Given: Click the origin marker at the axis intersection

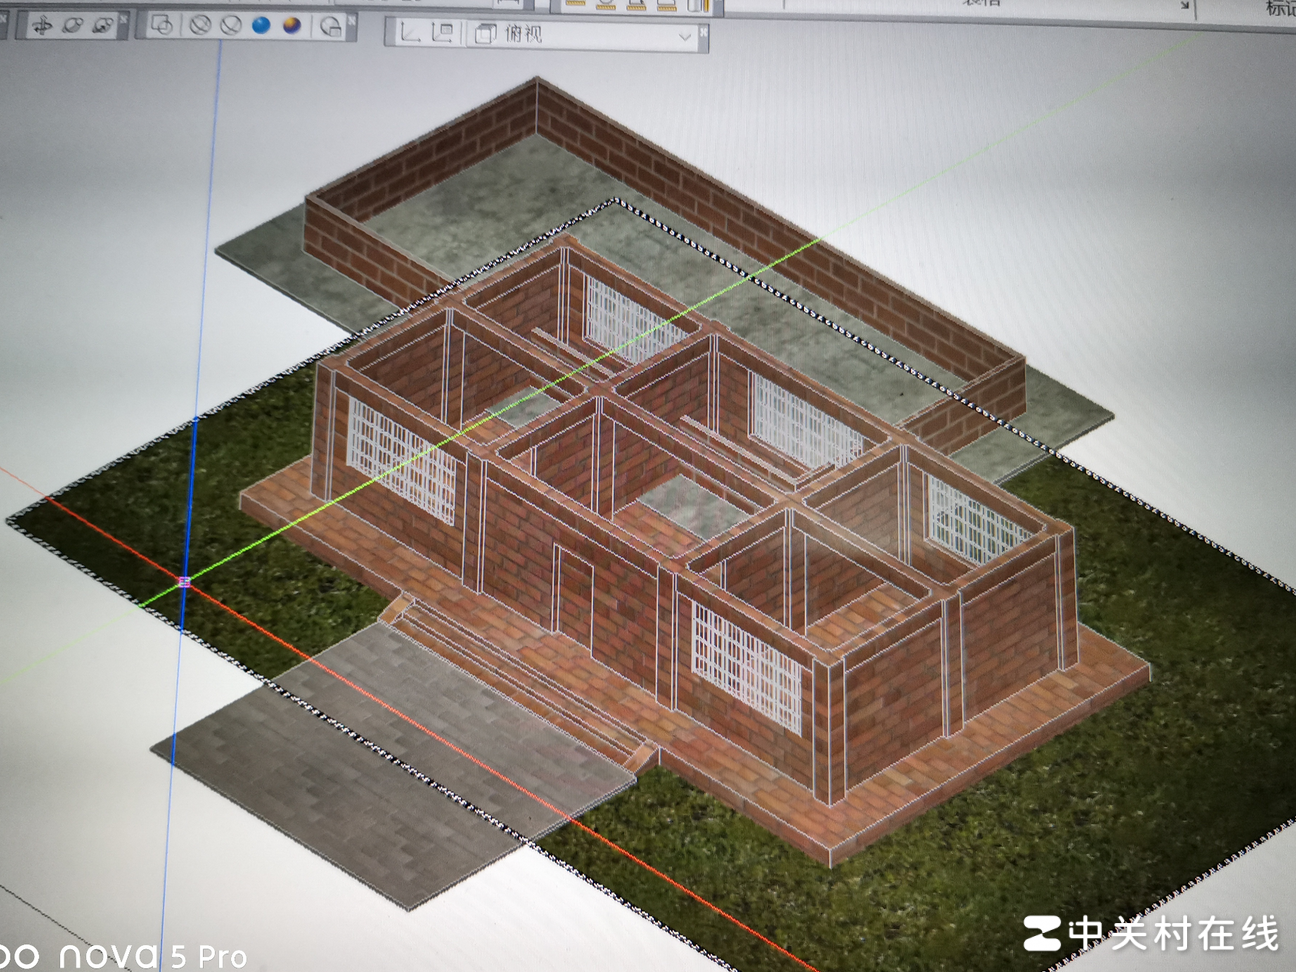Looking at the screenshot, I should pos(184,581).
